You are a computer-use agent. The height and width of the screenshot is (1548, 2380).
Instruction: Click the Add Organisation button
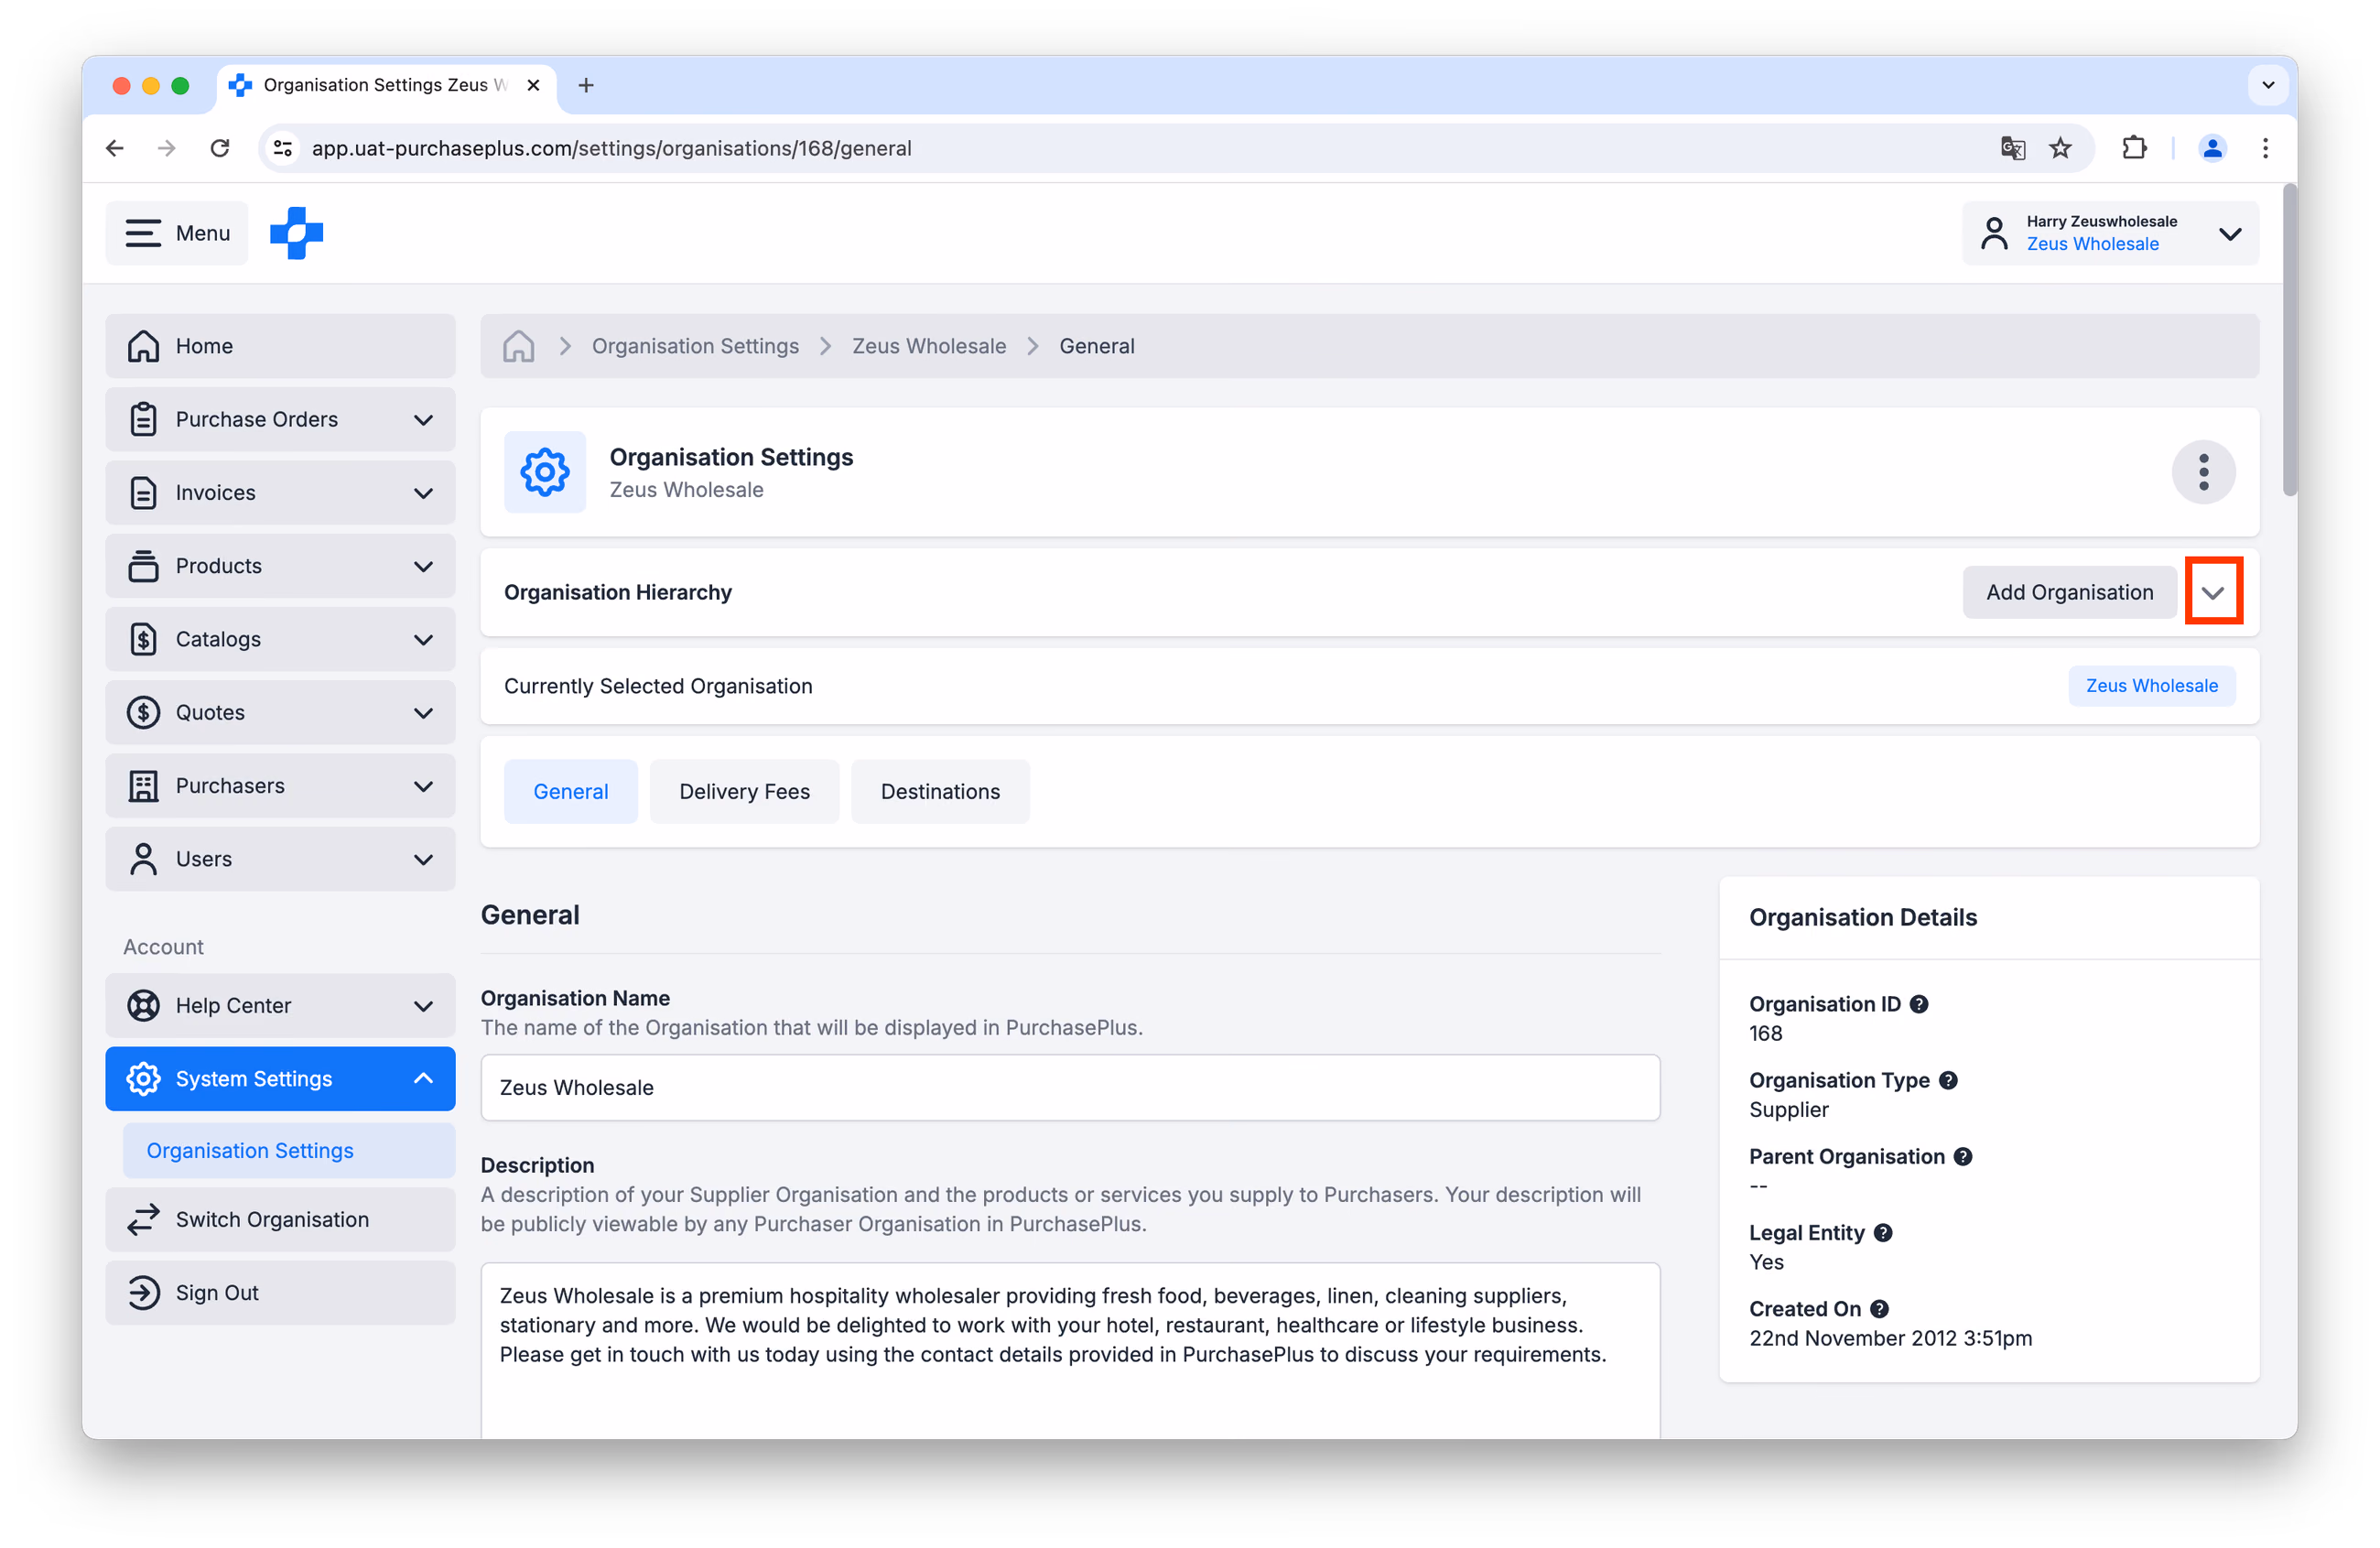[2069, 592]
